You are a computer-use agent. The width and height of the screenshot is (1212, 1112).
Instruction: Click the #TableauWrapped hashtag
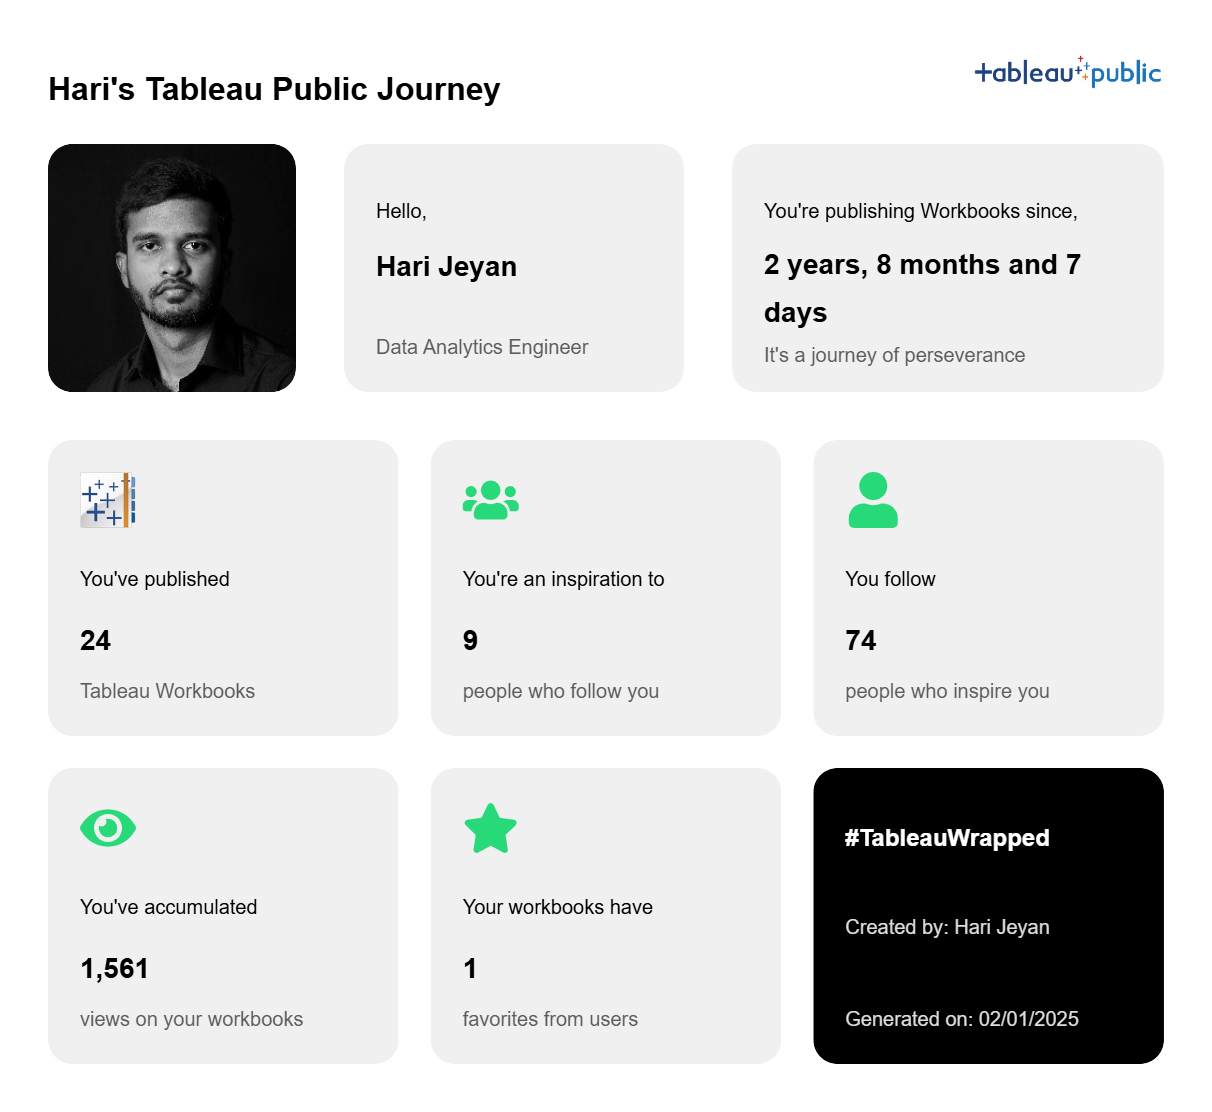coord(947,838)
